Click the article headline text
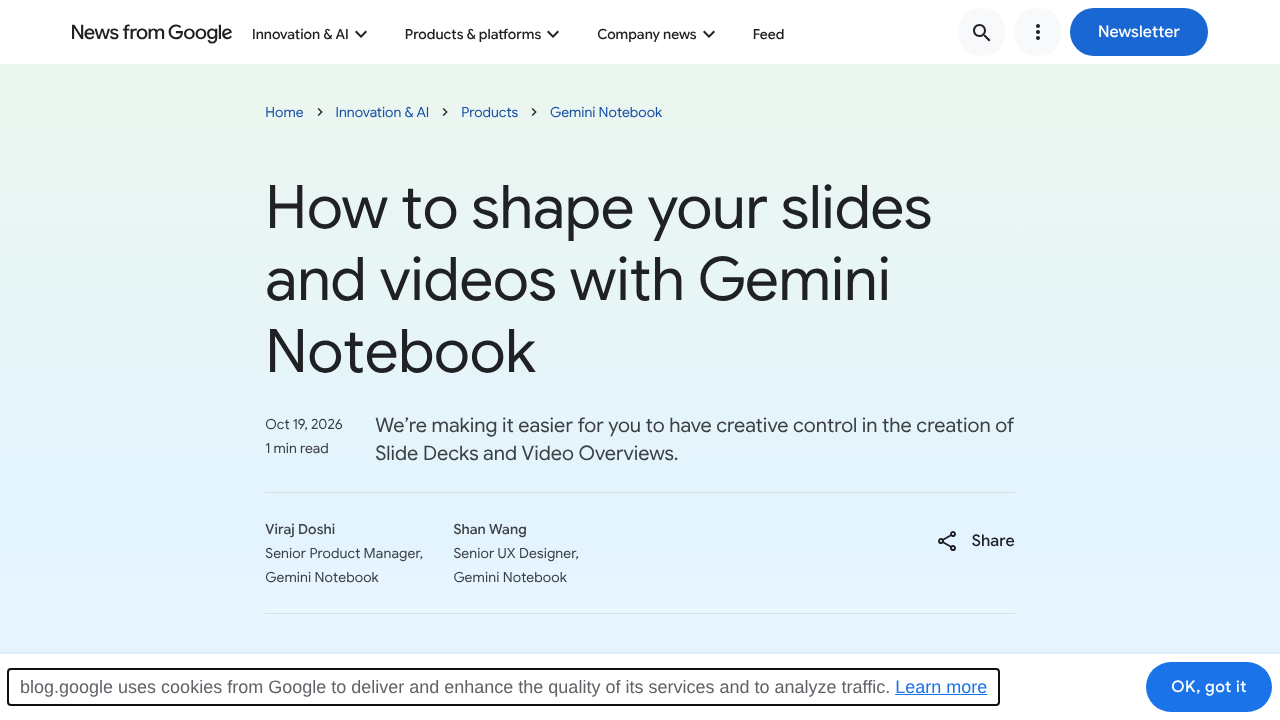 pyautogui.click(x=598, y=279)
